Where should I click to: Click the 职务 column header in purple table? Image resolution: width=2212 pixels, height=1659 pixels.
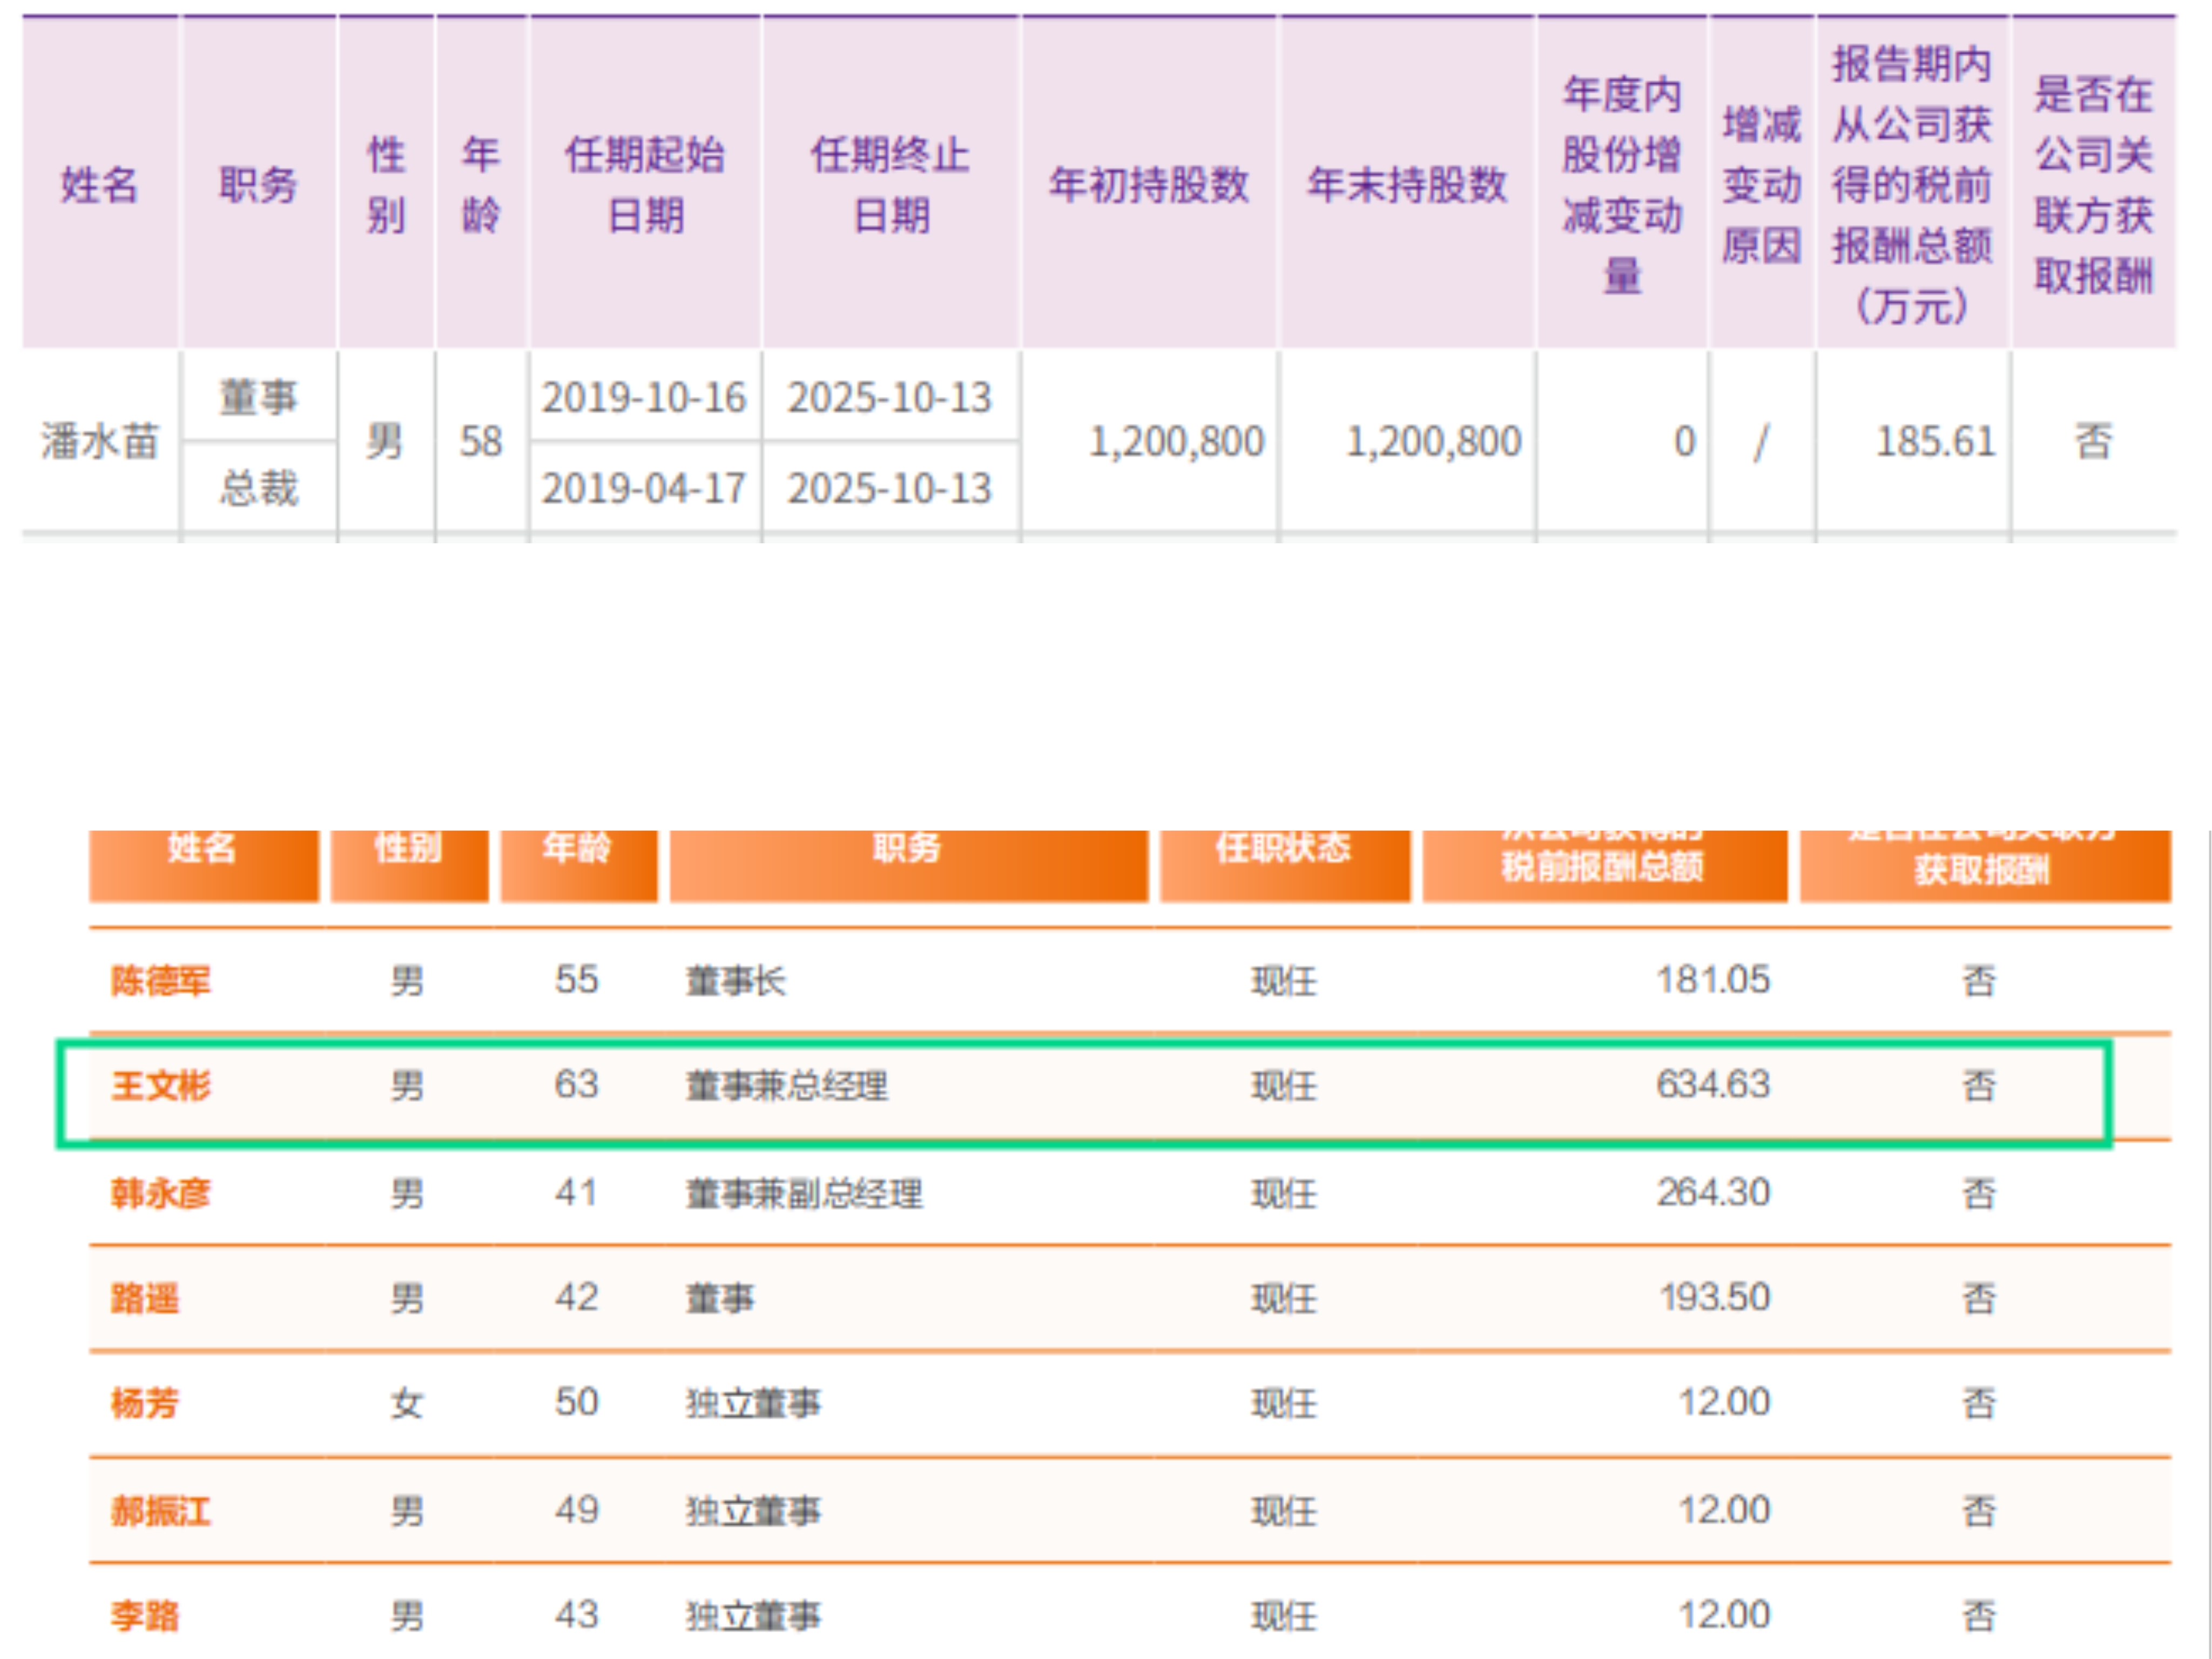point(258,185)
